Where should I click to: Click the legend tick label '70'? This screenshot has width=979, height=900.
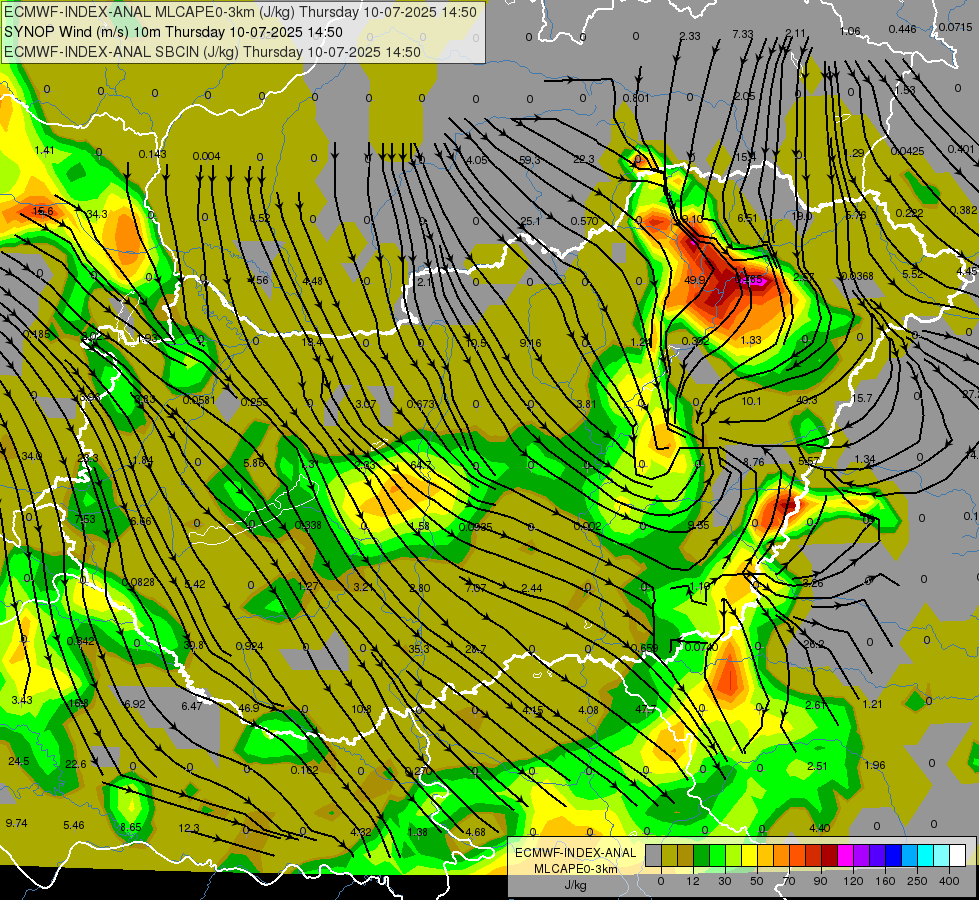point(789,881)
